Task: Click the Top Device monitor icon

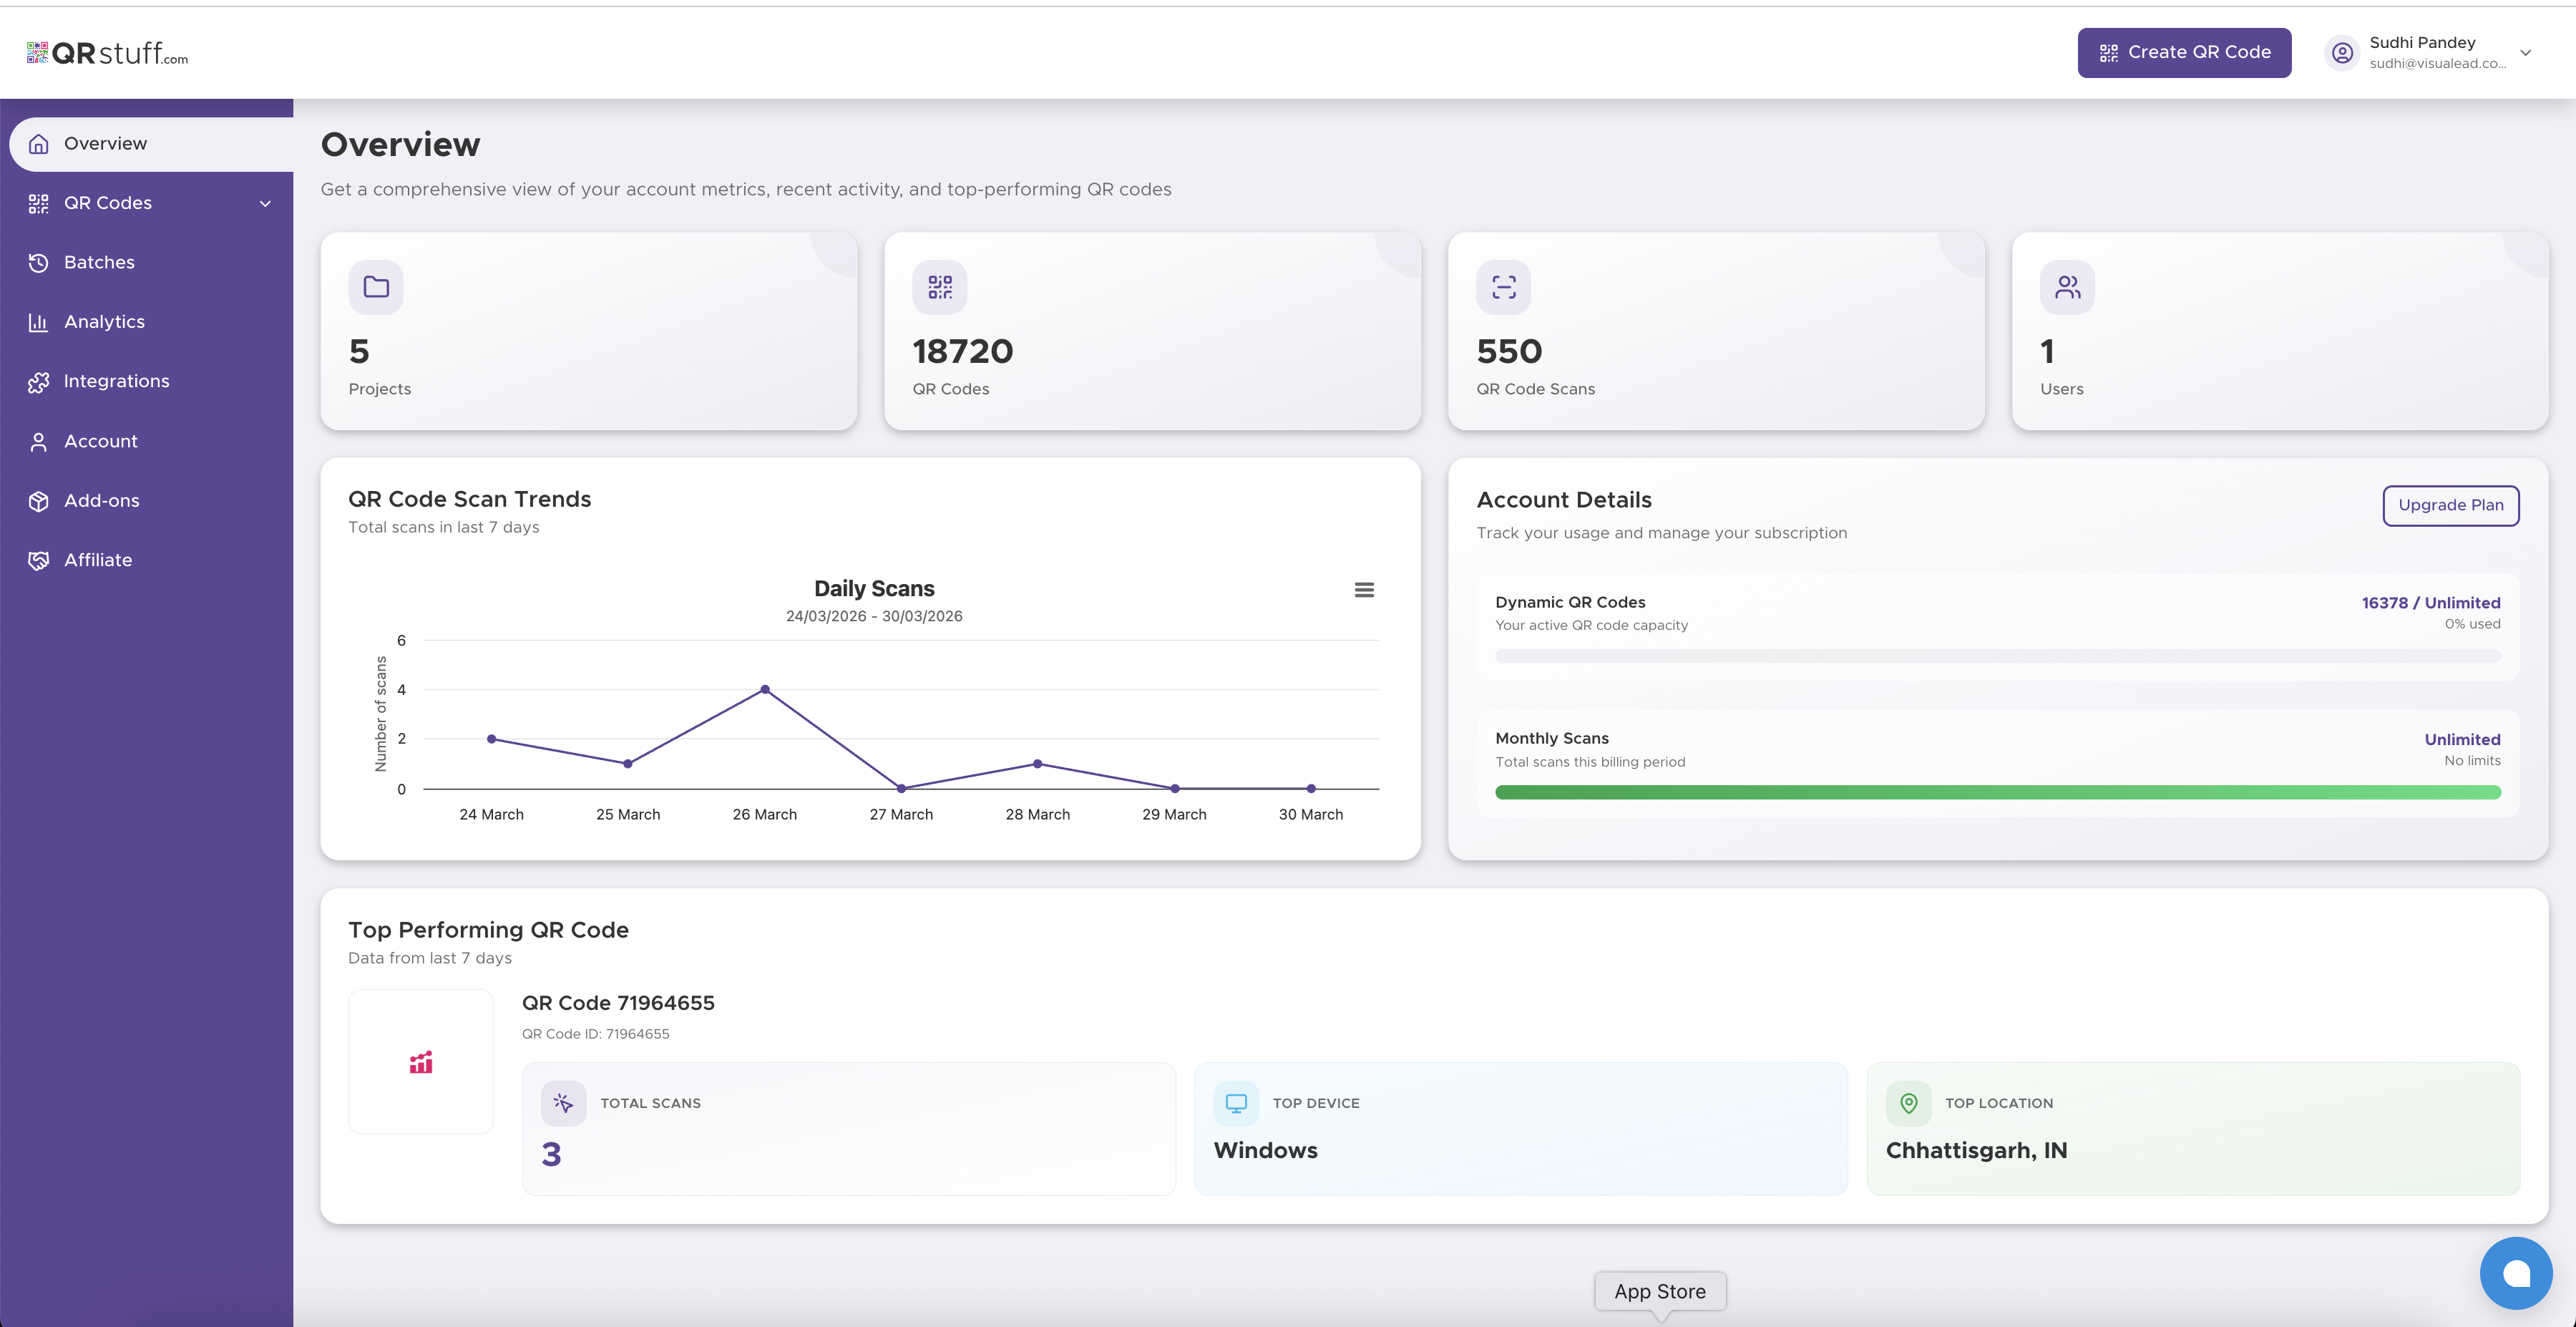Action: click(x=1236, y=1103)
